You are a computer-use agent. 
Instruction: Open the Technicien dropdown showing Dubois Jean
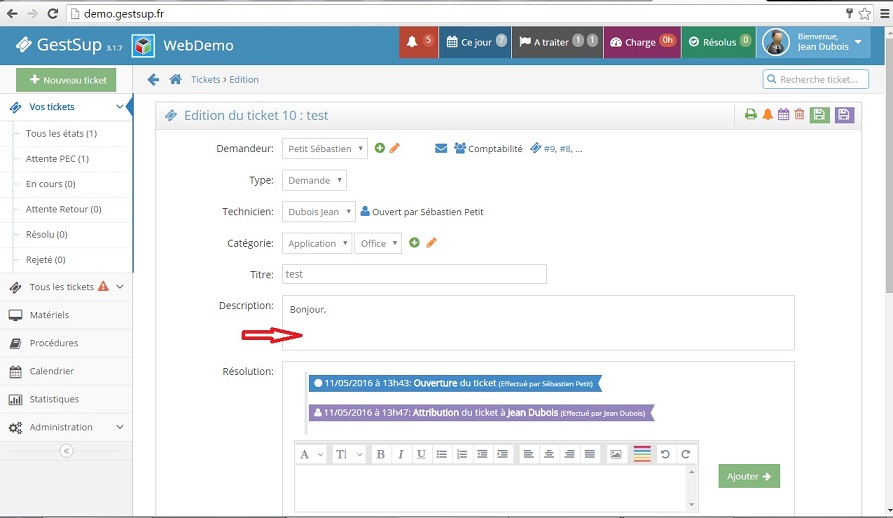pyautogui.click(x=318, y=212)
